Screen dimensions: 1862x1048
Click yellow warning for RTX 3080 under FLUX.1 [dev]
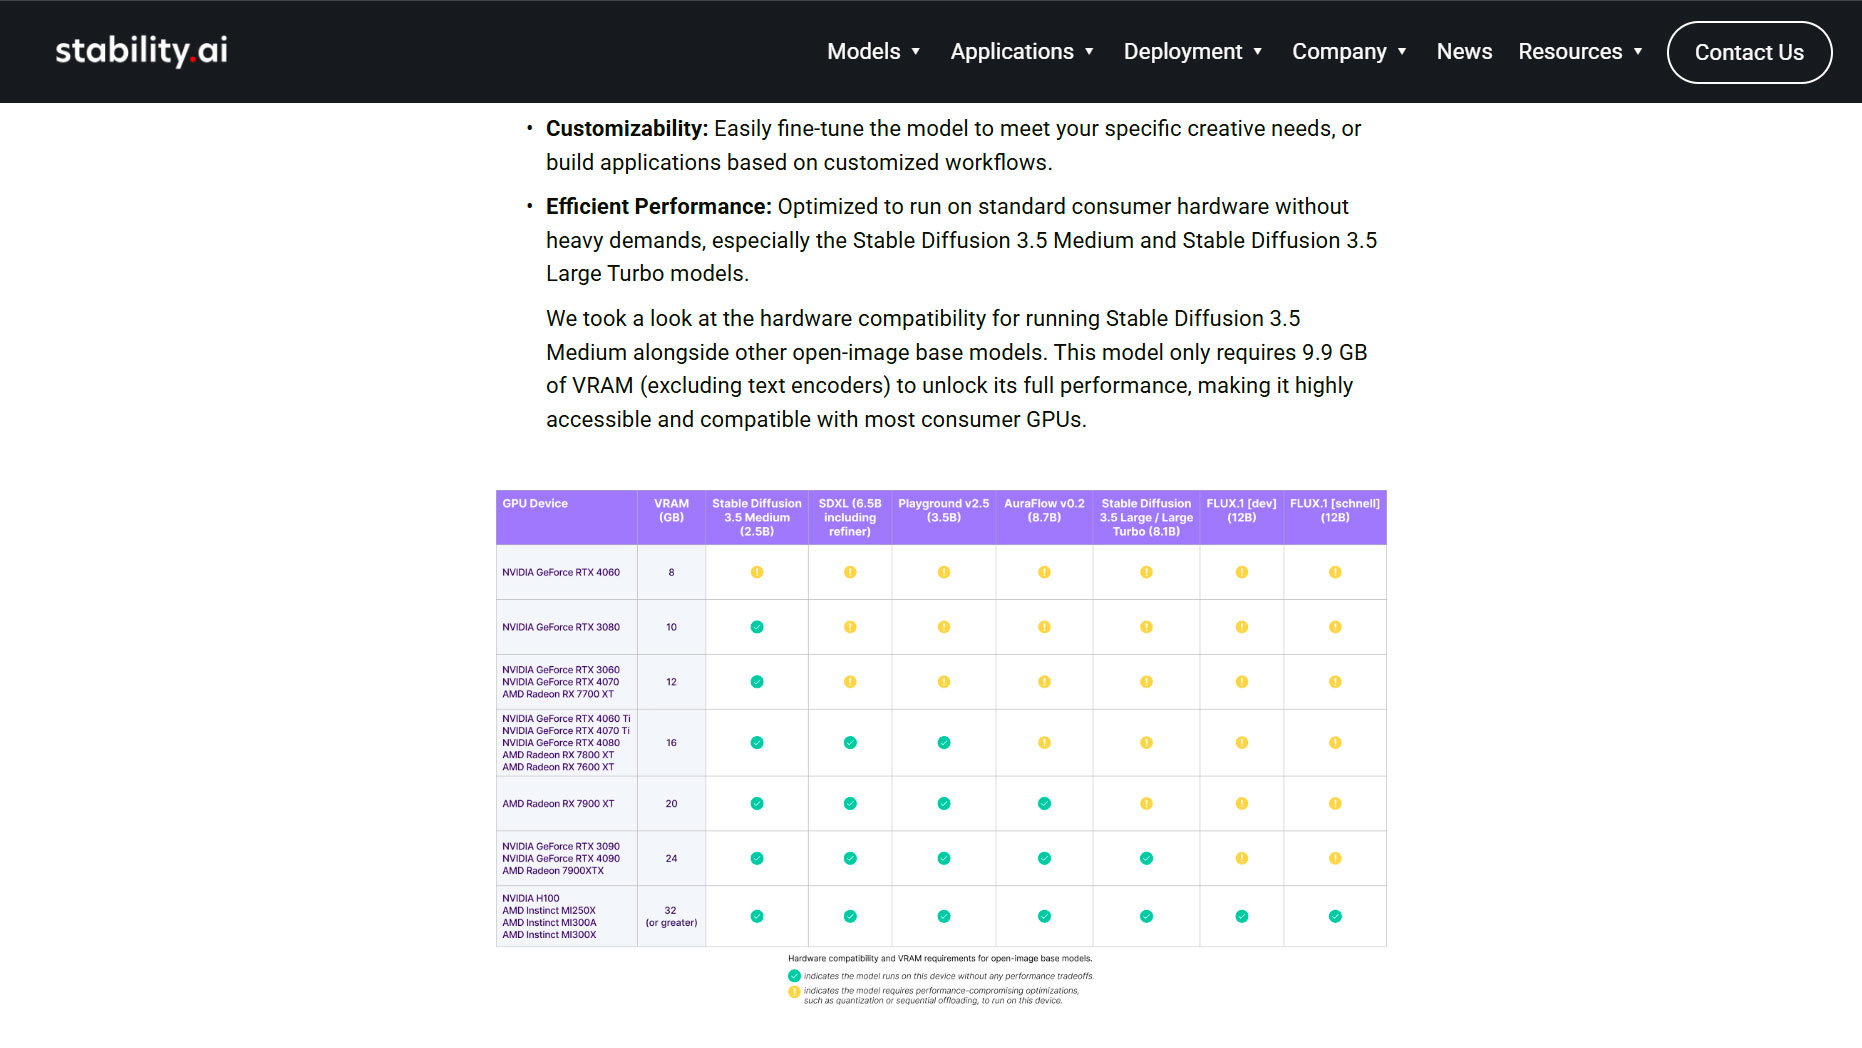(1242, 627)
